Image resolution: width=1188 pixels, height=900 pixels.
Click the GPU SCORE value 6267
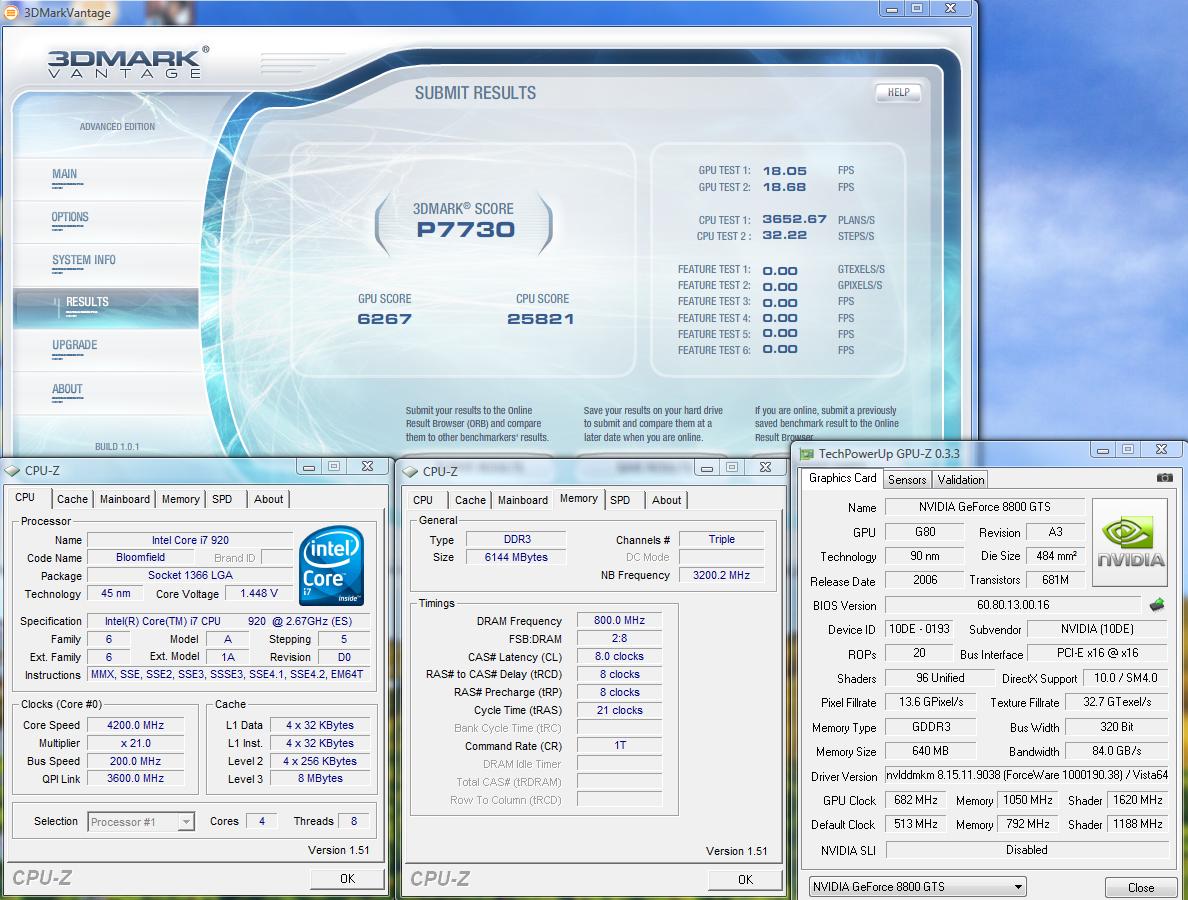(x=384, y=319)
